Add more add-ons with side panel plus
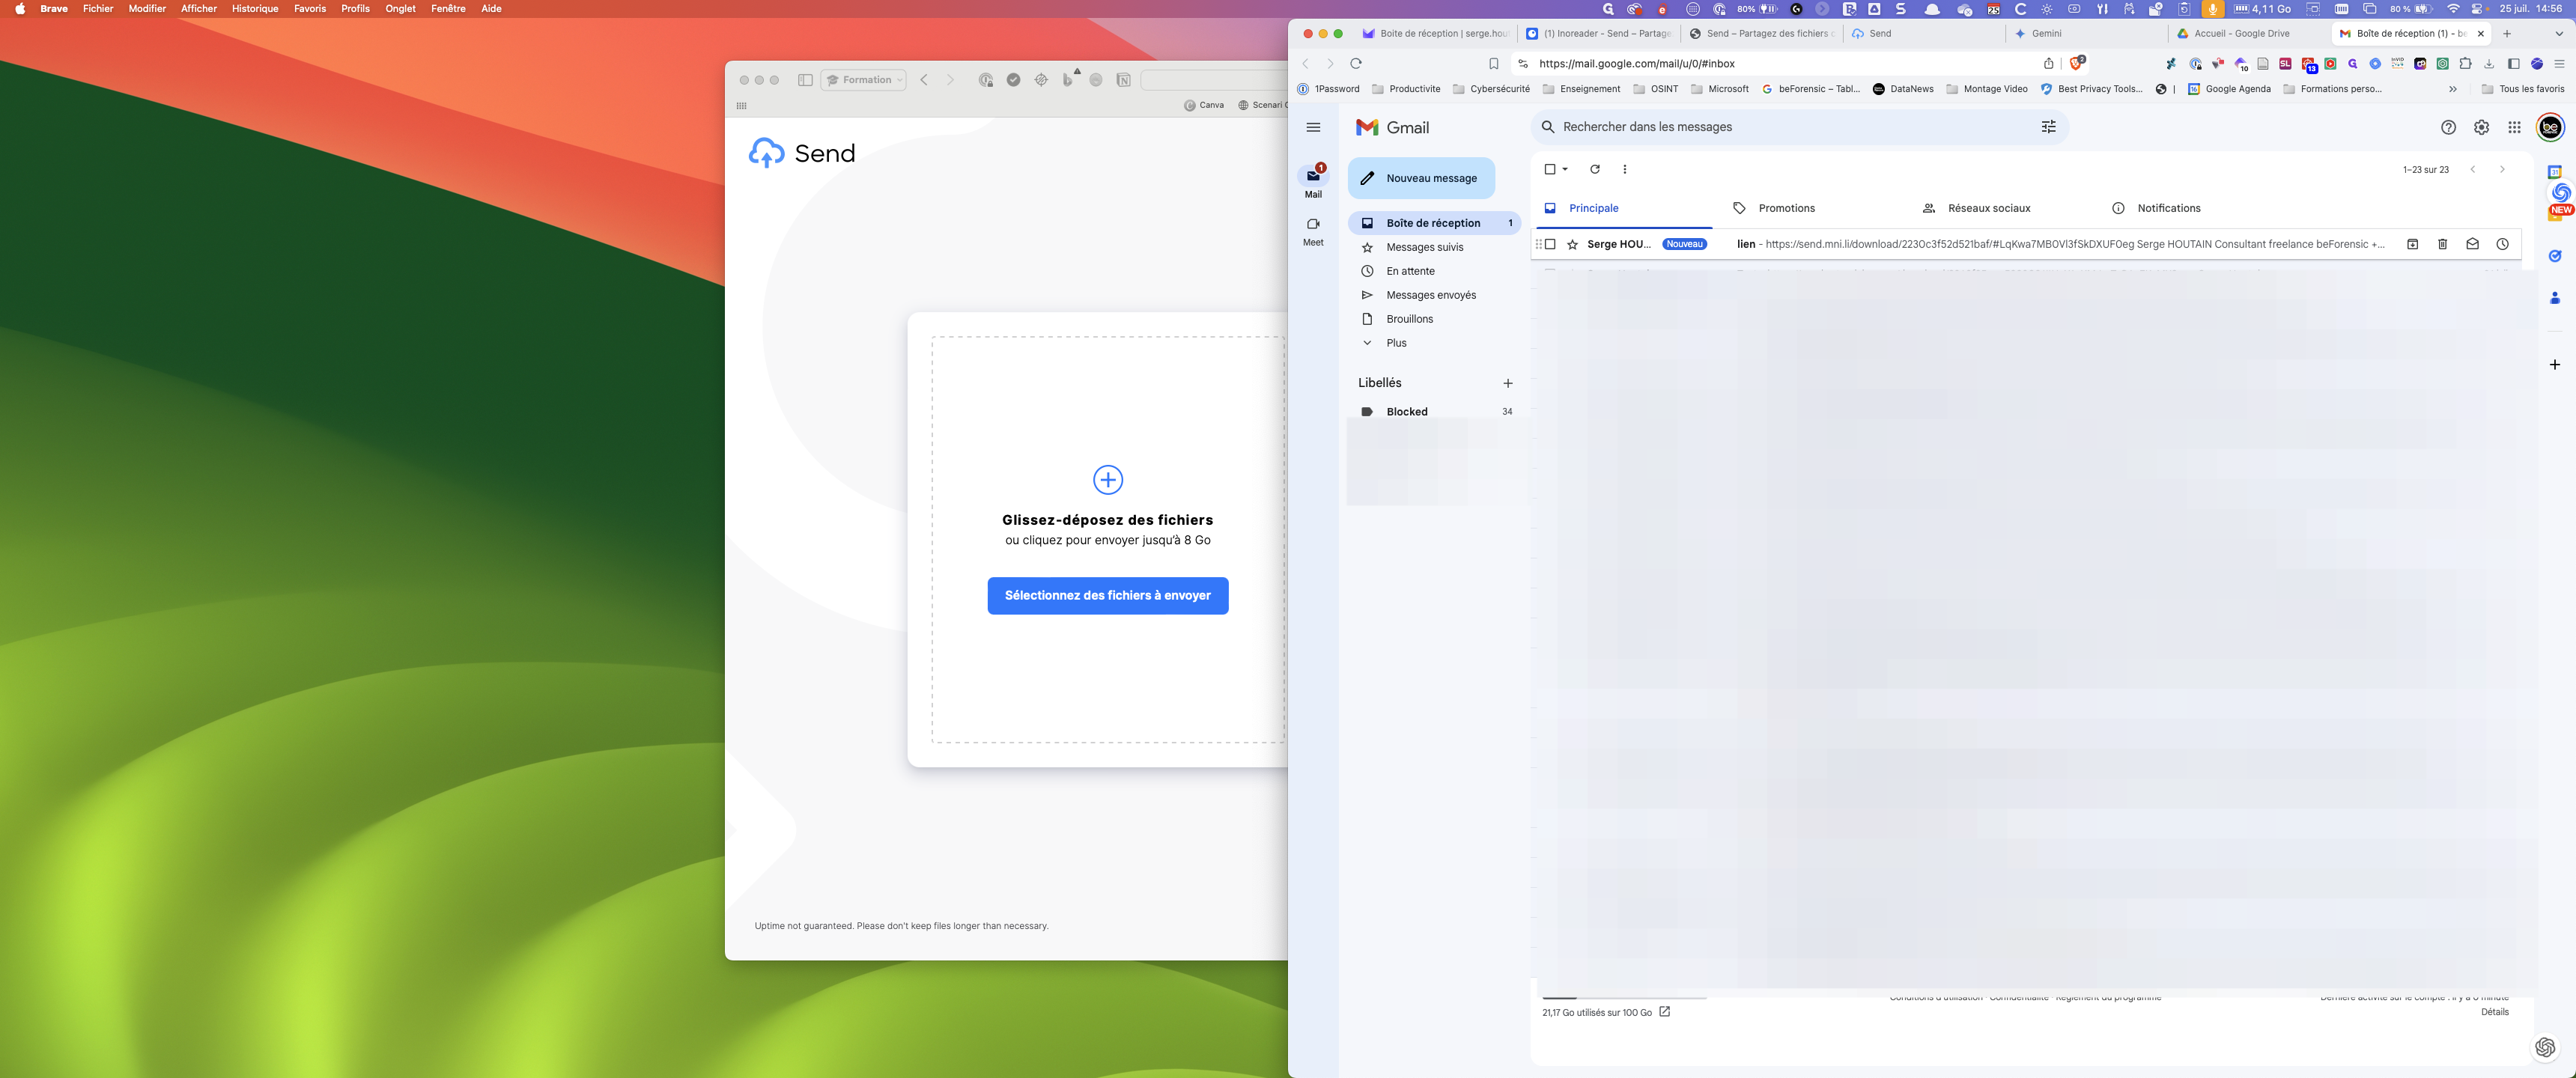This screenshot has width=2576, height=1078. pos(2554,364)
